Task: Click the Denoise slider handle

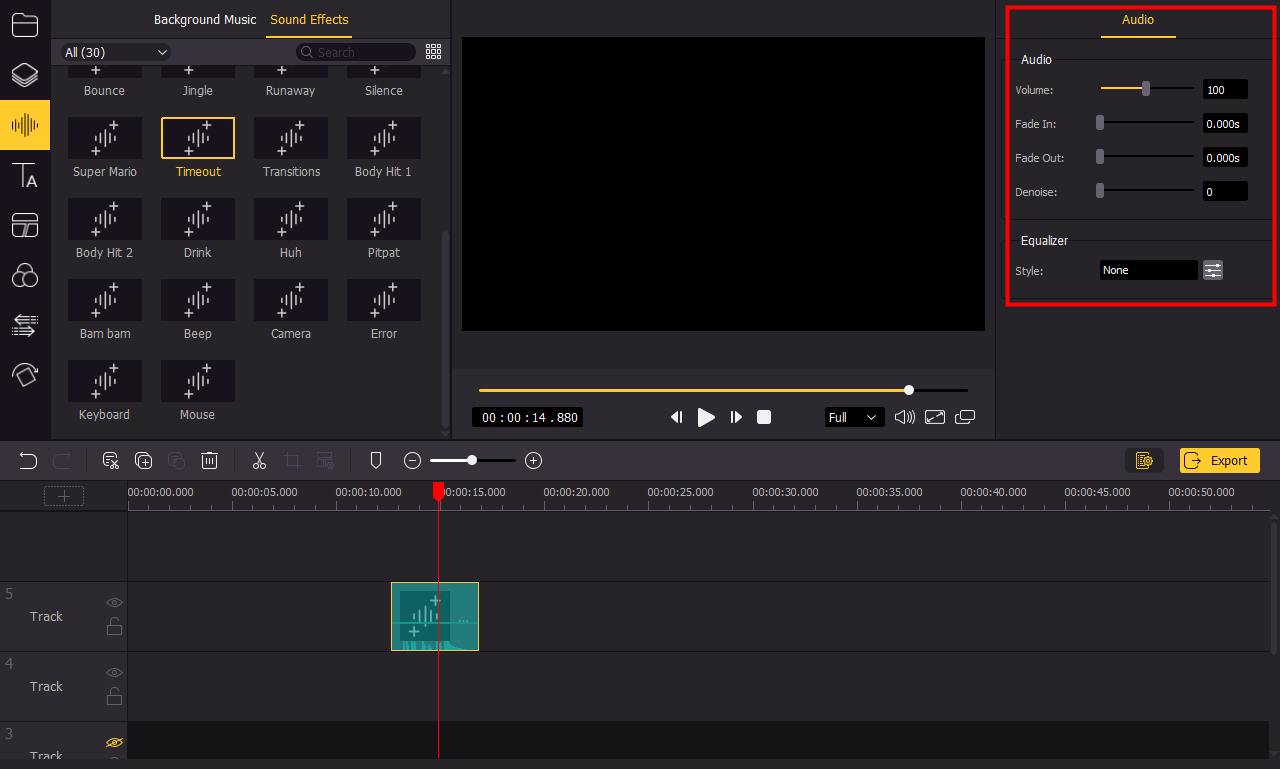Action: tap(1100, 190)
